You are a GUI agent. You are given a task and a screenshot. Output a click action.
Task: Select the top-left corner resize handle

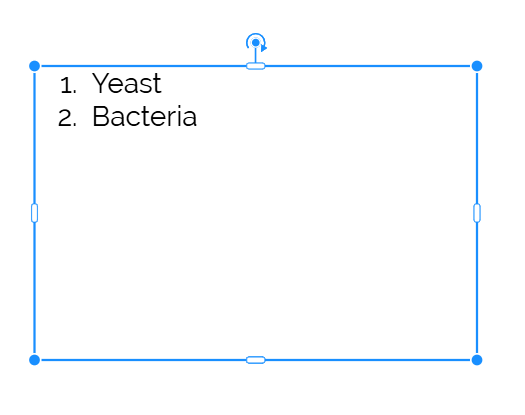pos(34,66)
